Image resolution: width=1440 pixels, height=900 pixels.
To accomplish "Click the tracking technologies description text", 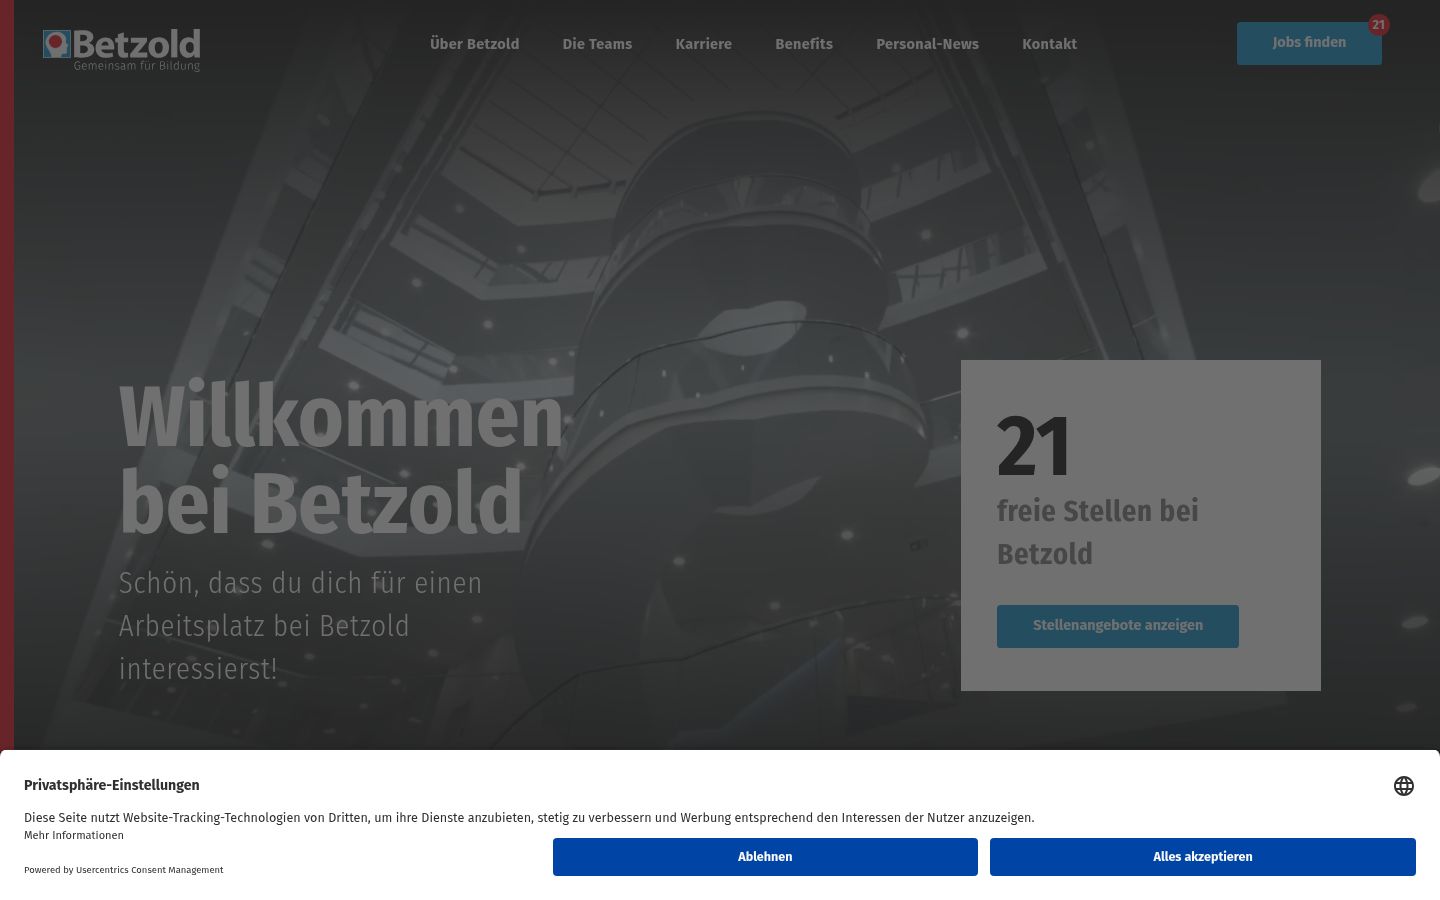I will pyautogui.click(x=529, y=818).
